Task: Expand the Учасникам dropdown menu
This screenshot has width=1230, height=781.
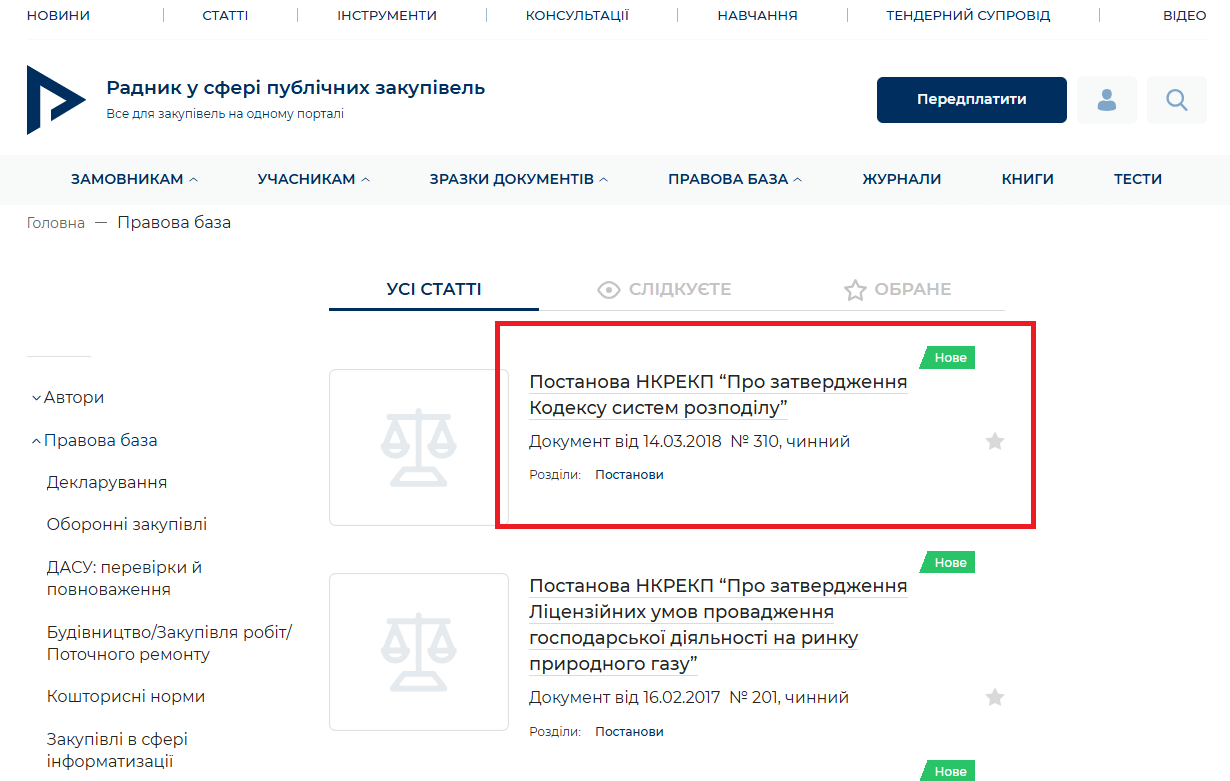Action: tap(314, 179)
